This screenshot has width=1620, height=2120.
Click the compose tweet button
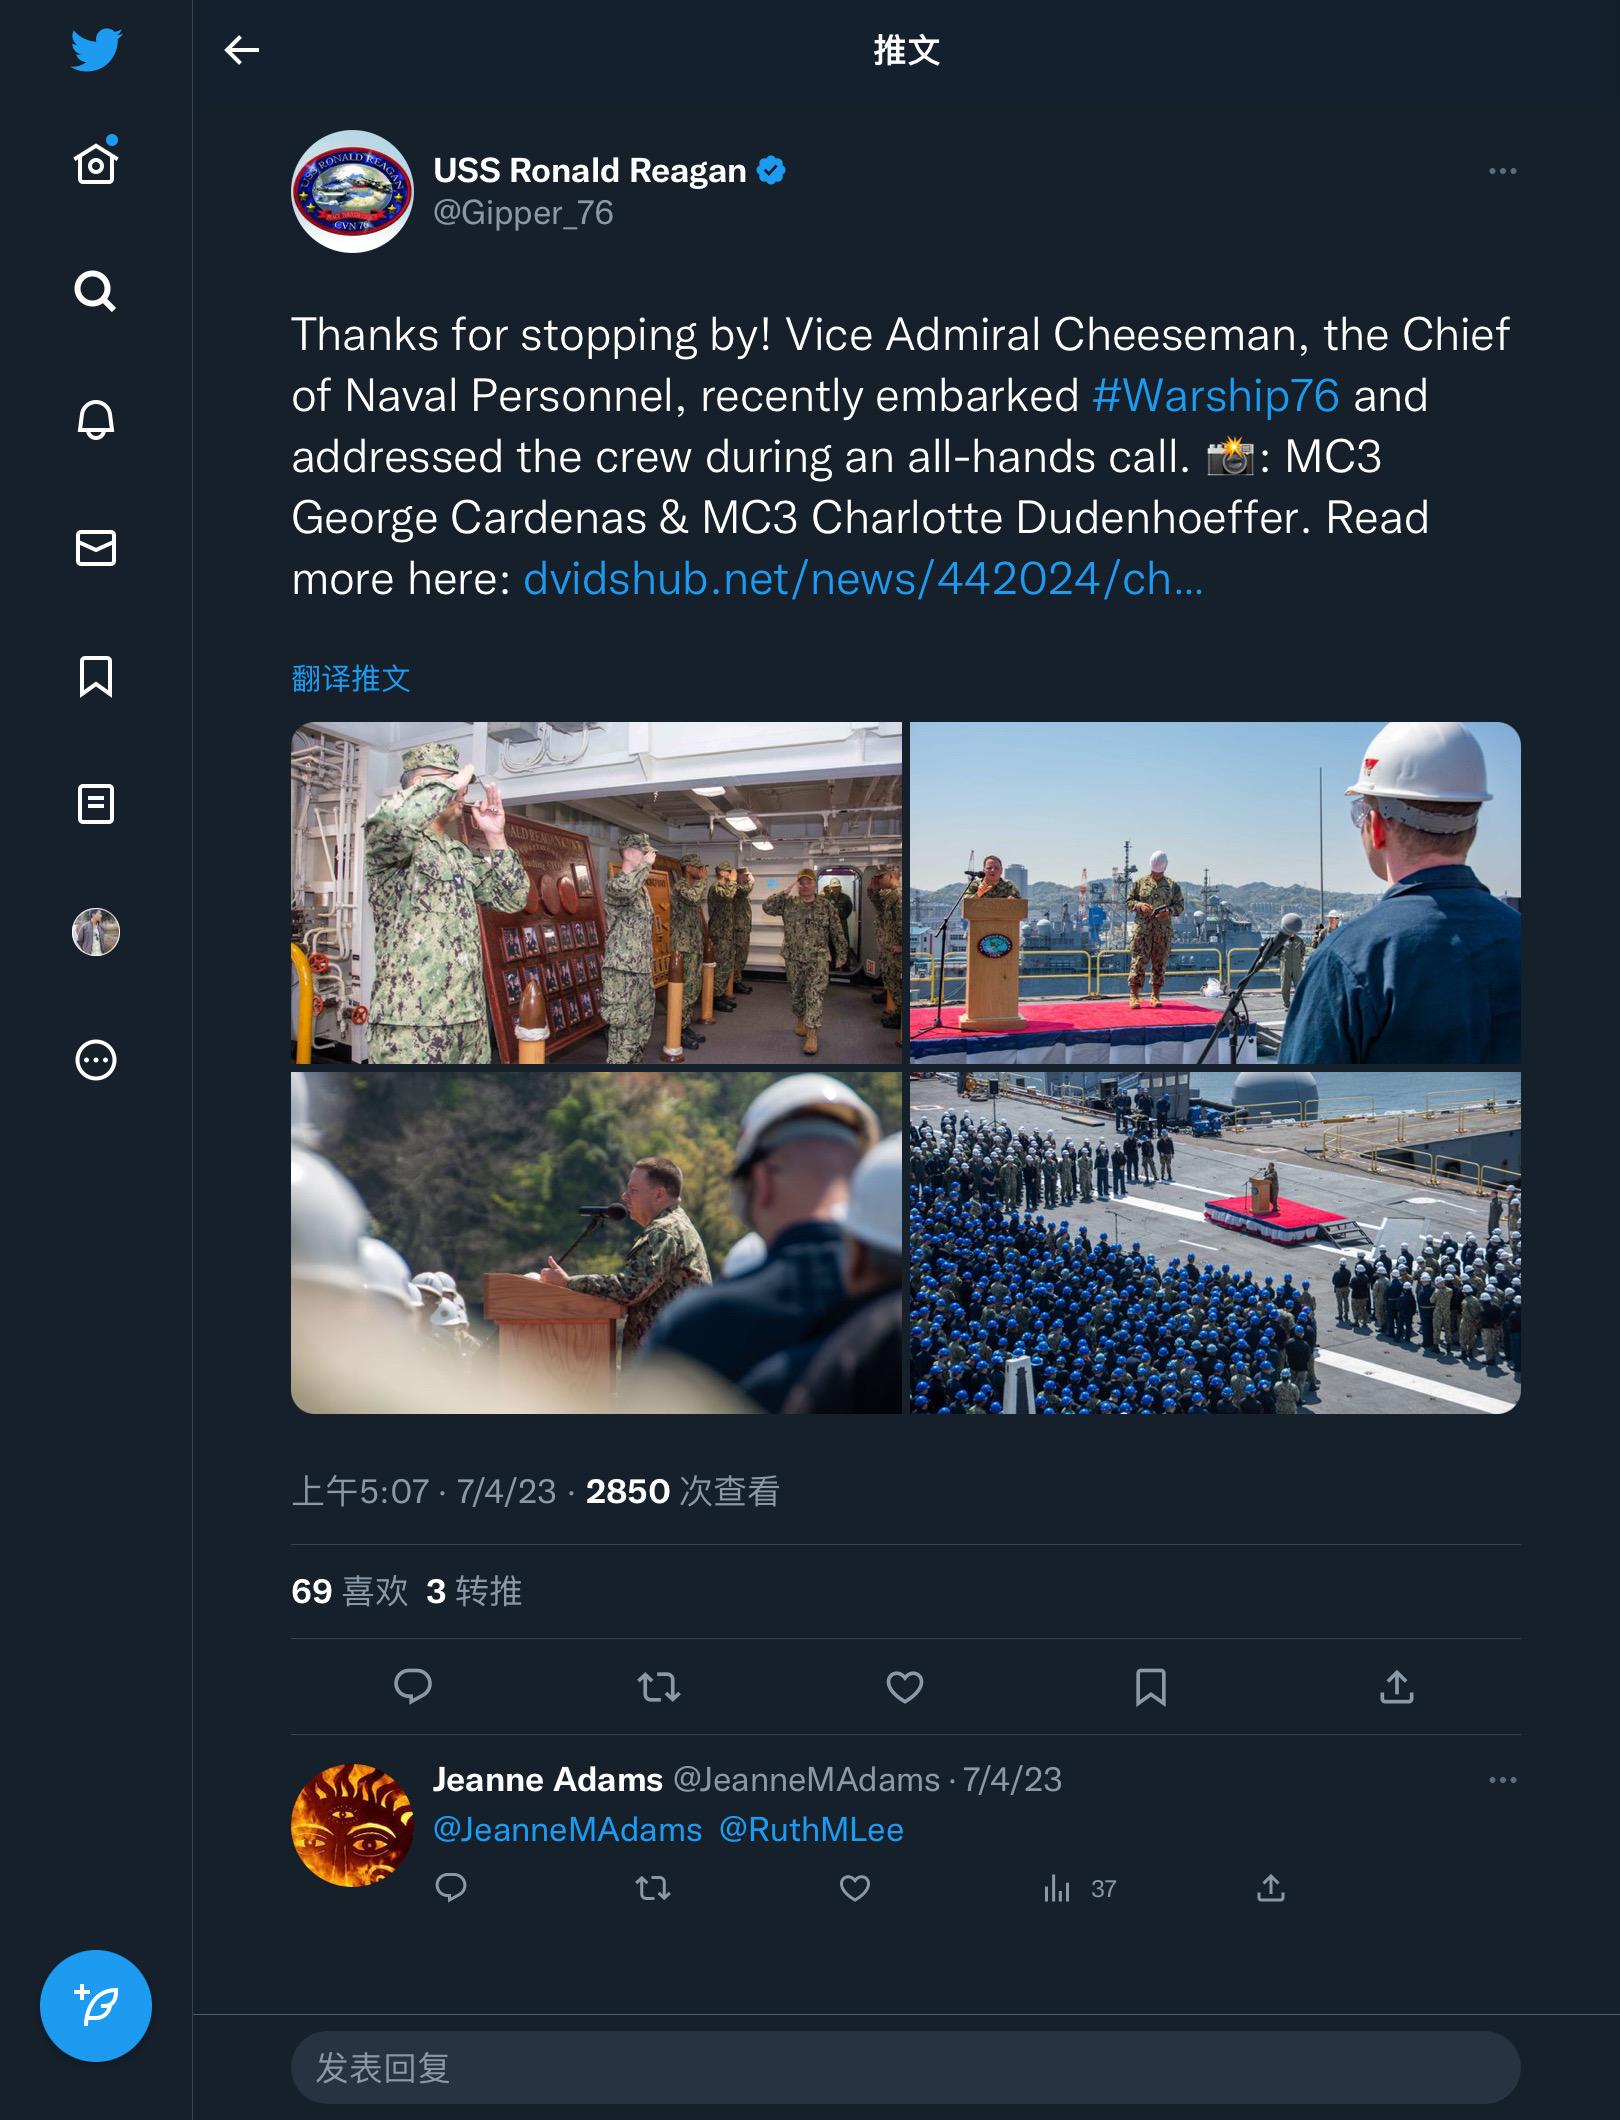(x=96, y=2005)
